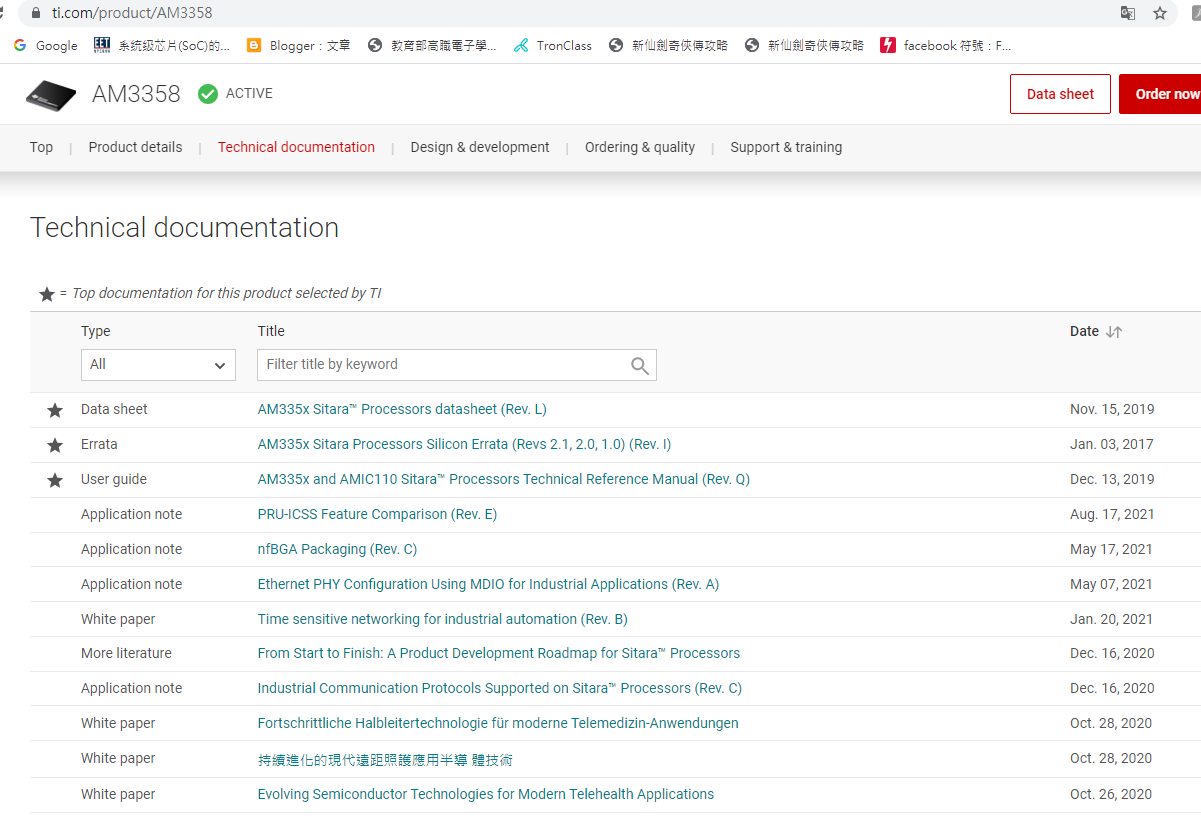Click the User guide type cell

tap(114, 479)
